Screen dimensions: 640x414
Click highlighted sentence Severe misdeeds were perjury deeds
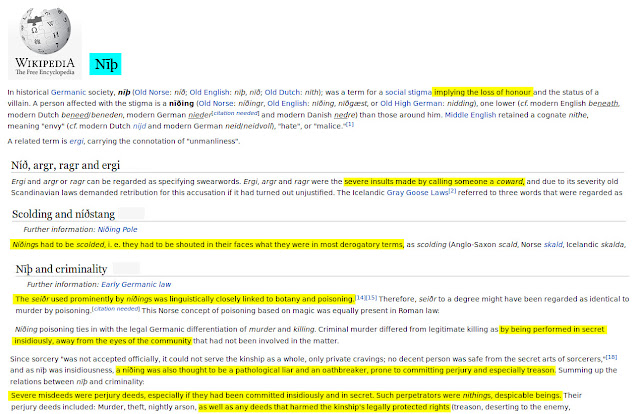tap(285, 395)
